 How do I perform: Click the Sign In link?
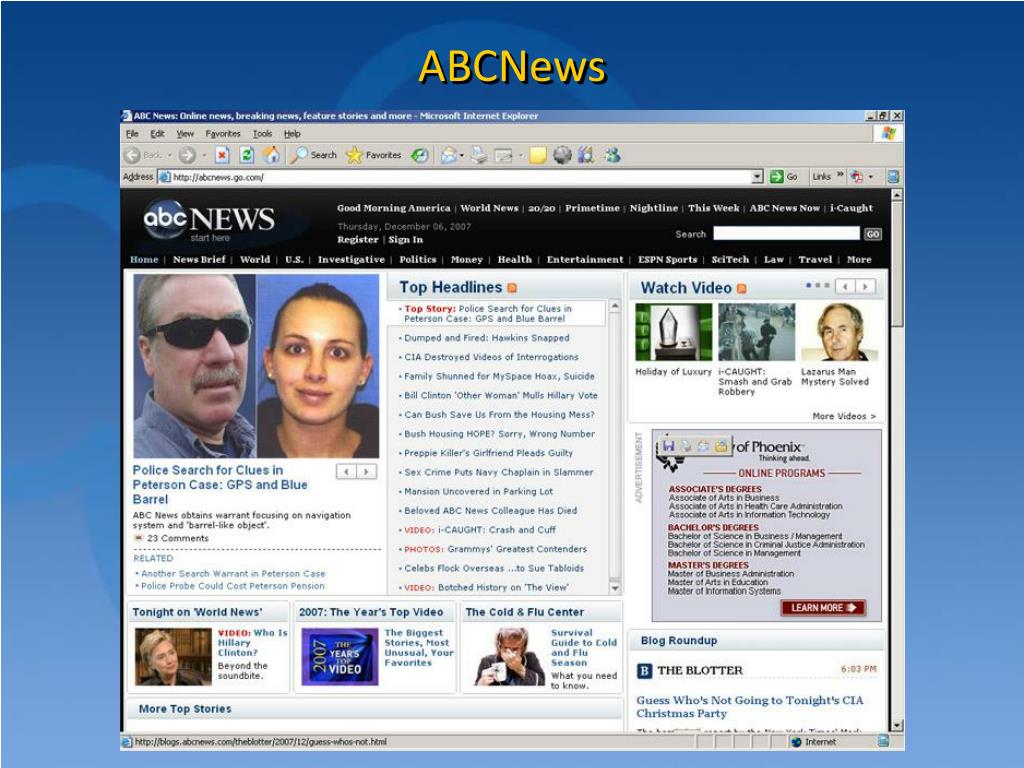(x=406, y=240)
